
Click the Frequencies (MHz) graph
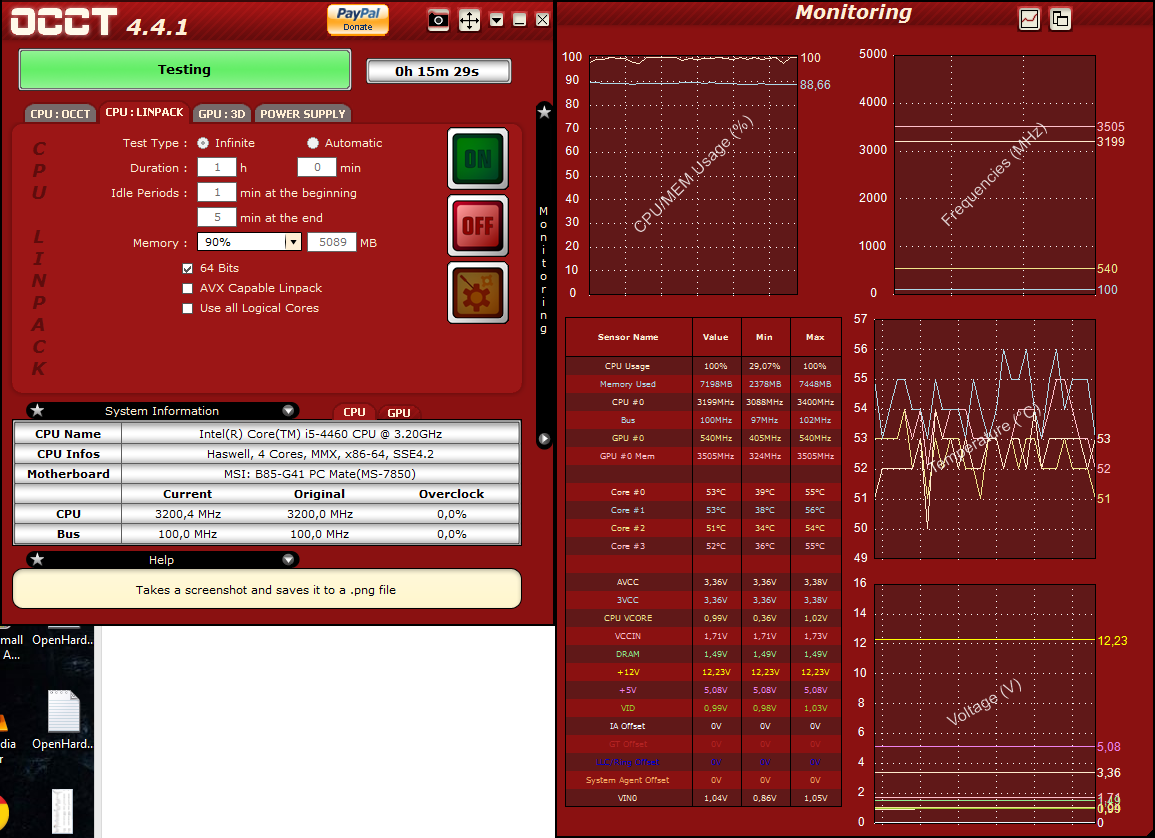coord(994,175)
